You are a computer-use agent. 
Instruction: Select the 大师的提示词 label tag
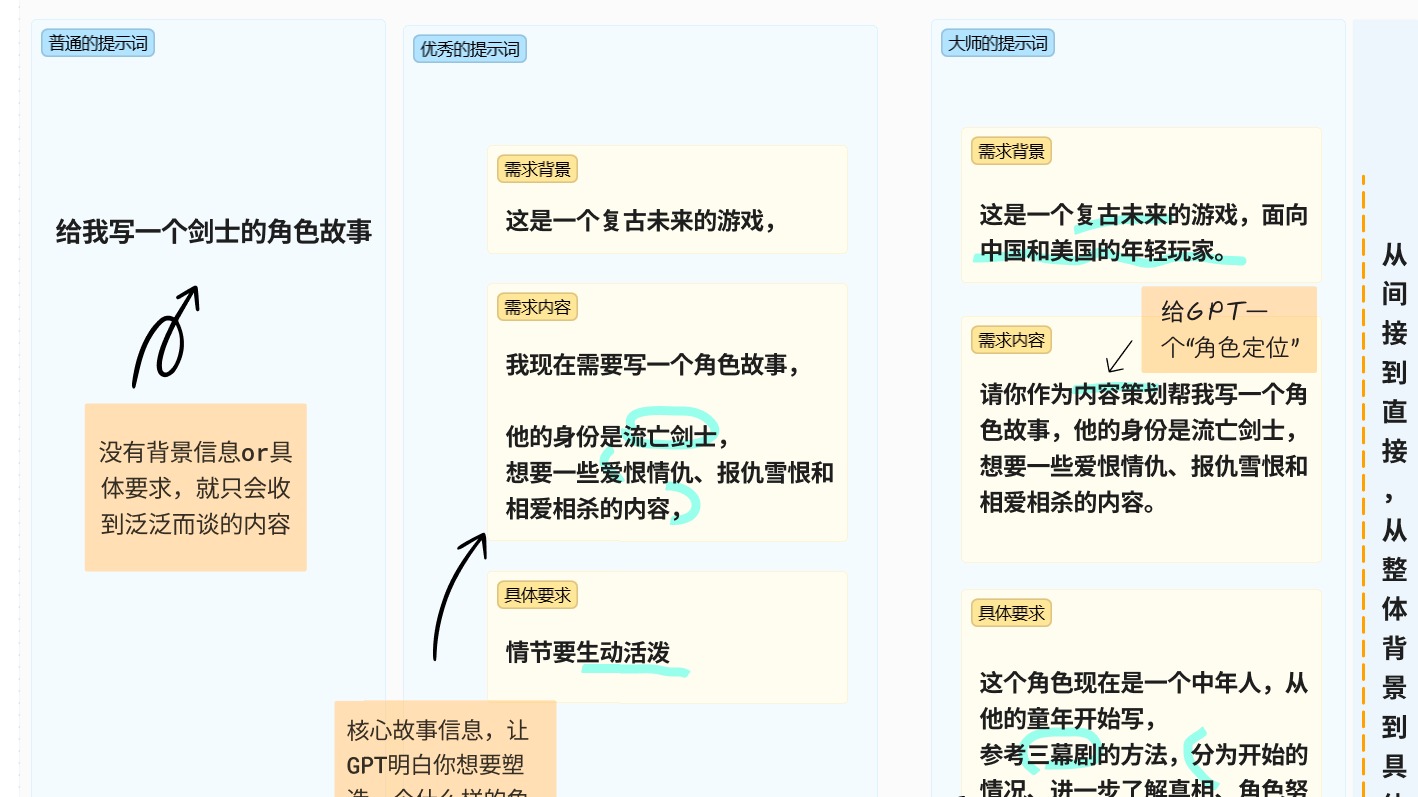tap(998, 43)
